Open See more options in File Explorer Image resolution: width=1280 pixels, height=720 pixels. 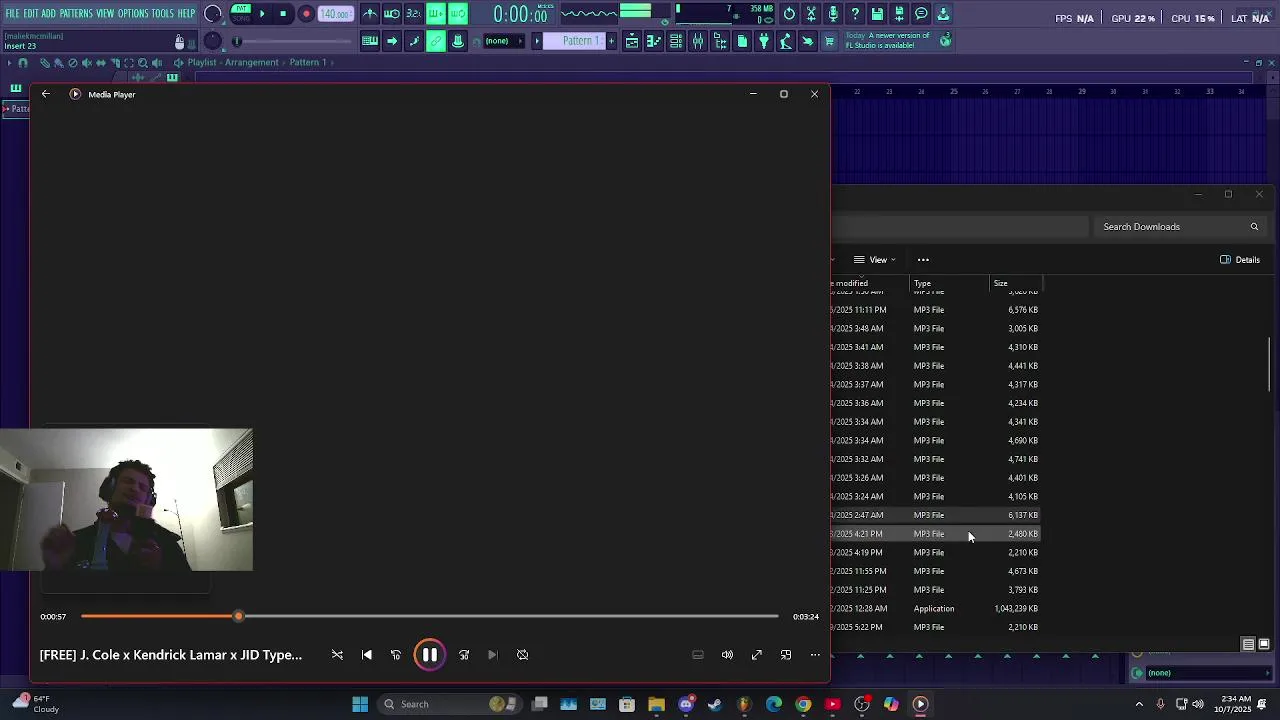pyautogui.click(x=923, y=260)
